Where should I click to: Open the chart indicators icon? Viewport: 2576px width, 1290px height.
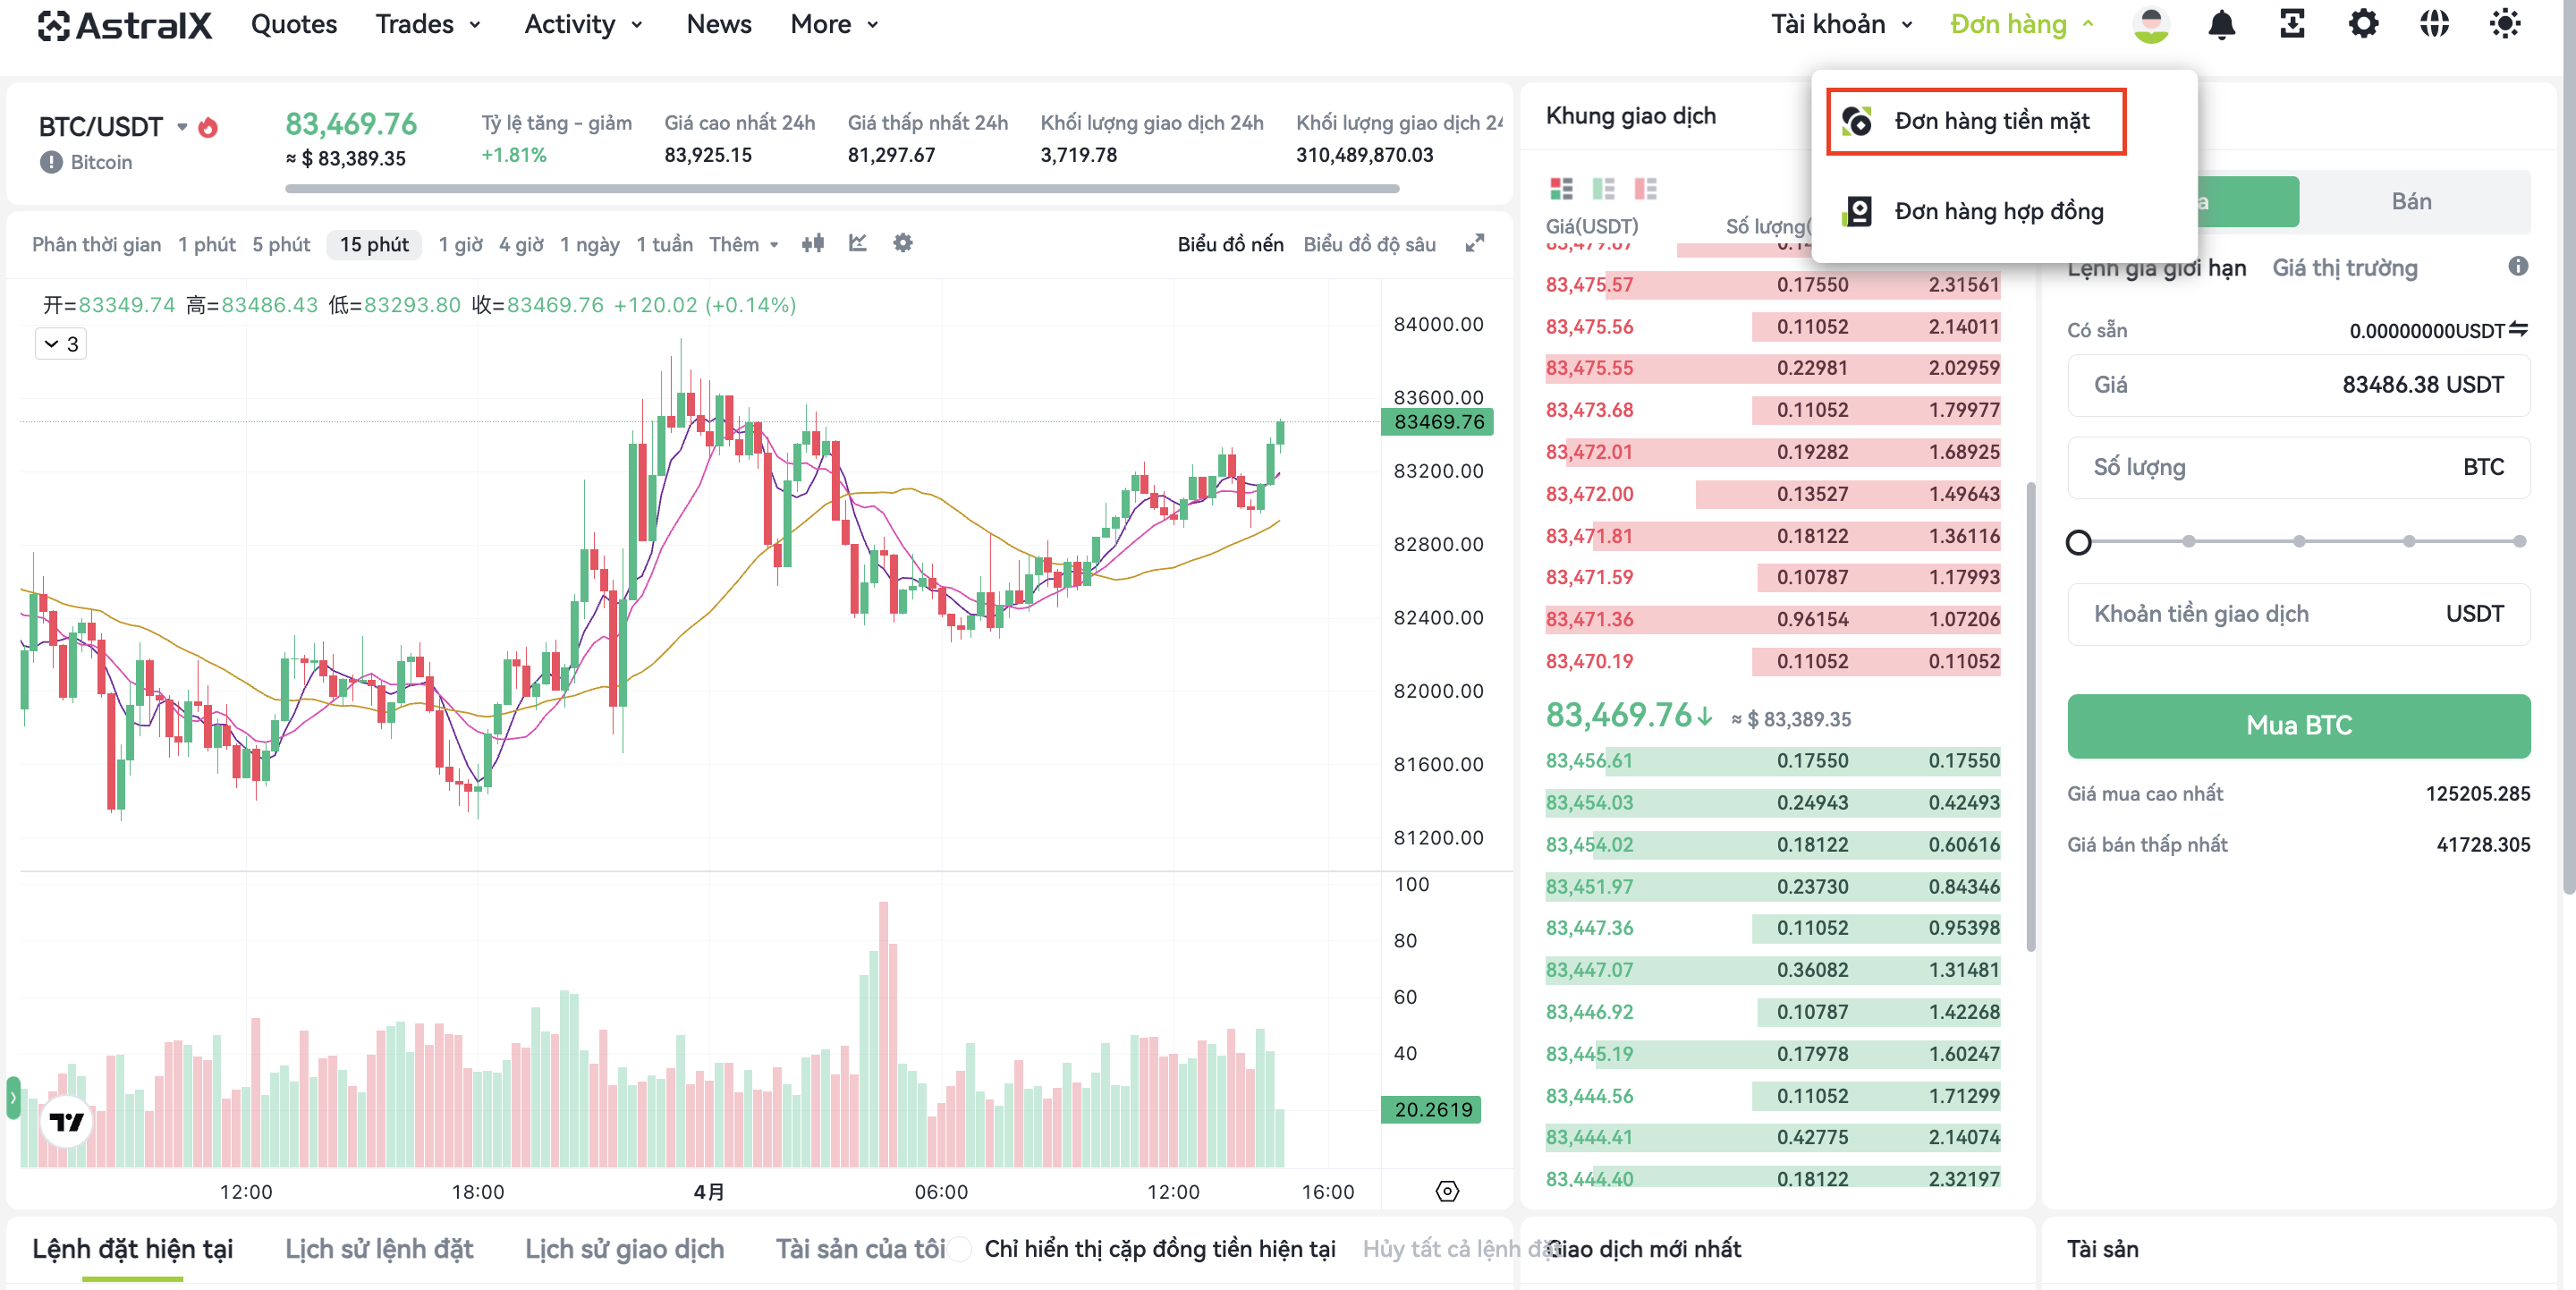pos(857,243)
